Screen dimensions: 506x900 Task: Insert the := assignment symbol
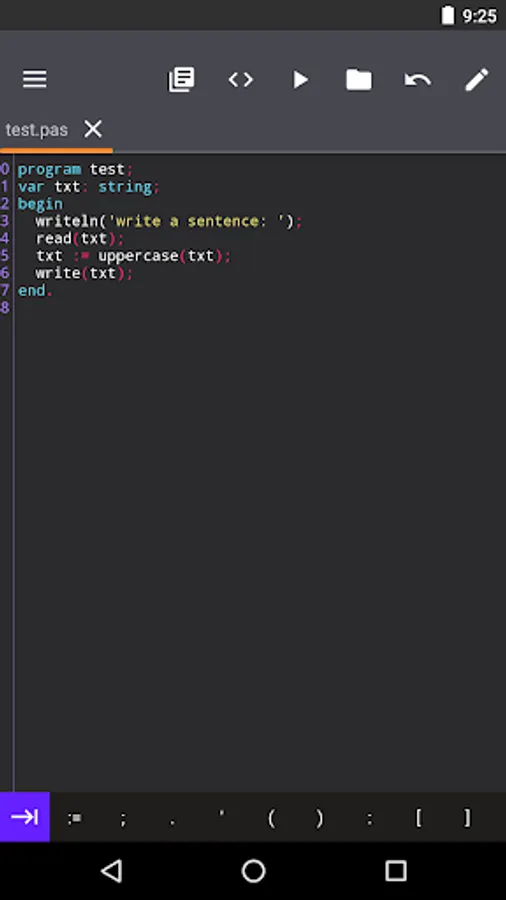pos(74,818)
